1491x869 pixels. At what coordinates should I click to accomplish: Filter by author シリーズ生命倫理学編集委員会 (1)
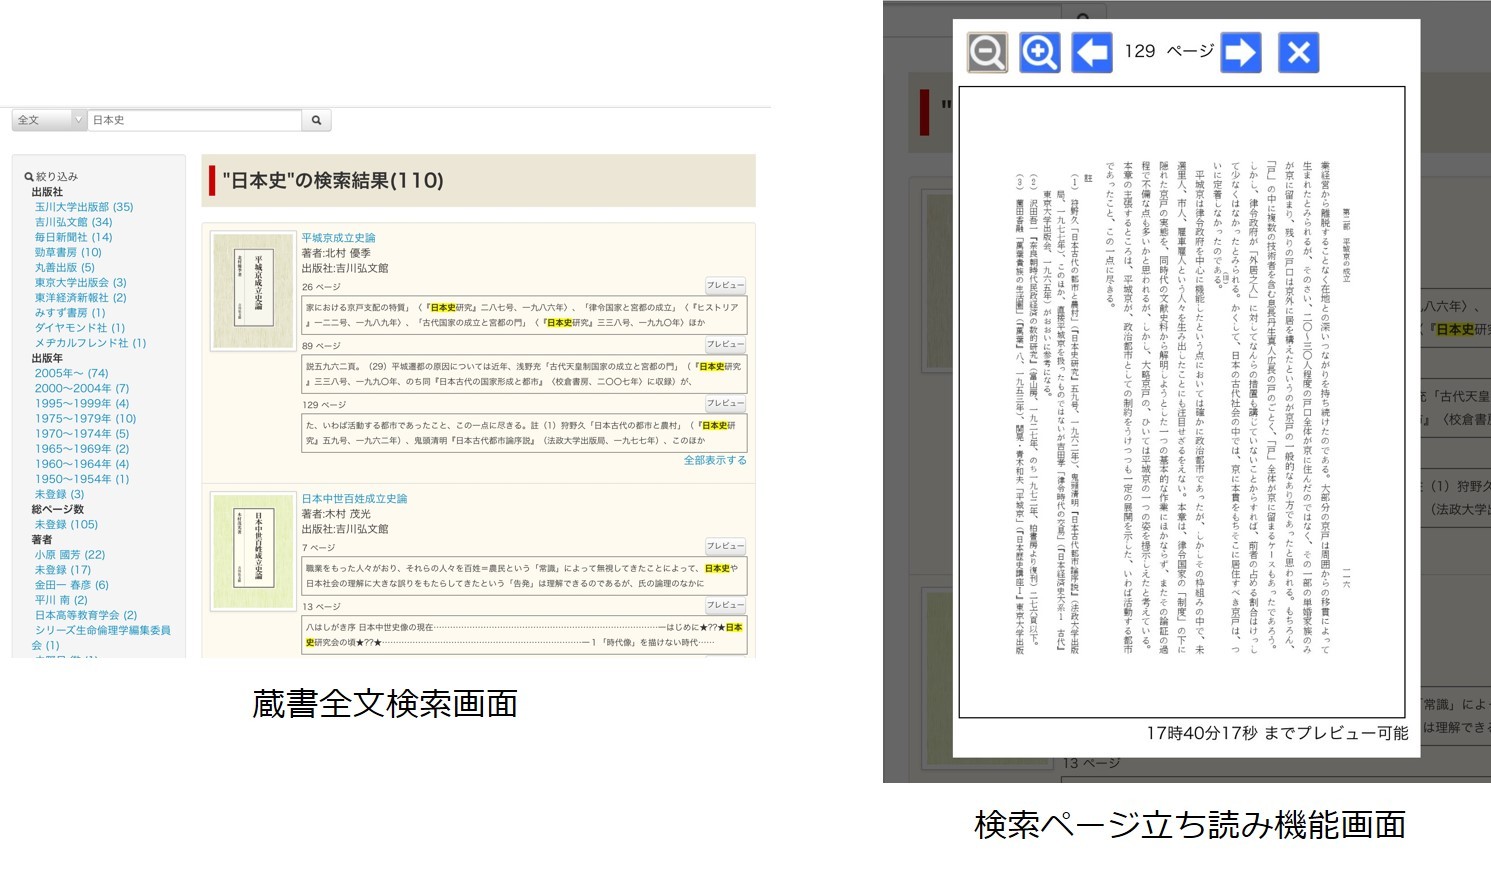tap(101, 637)
